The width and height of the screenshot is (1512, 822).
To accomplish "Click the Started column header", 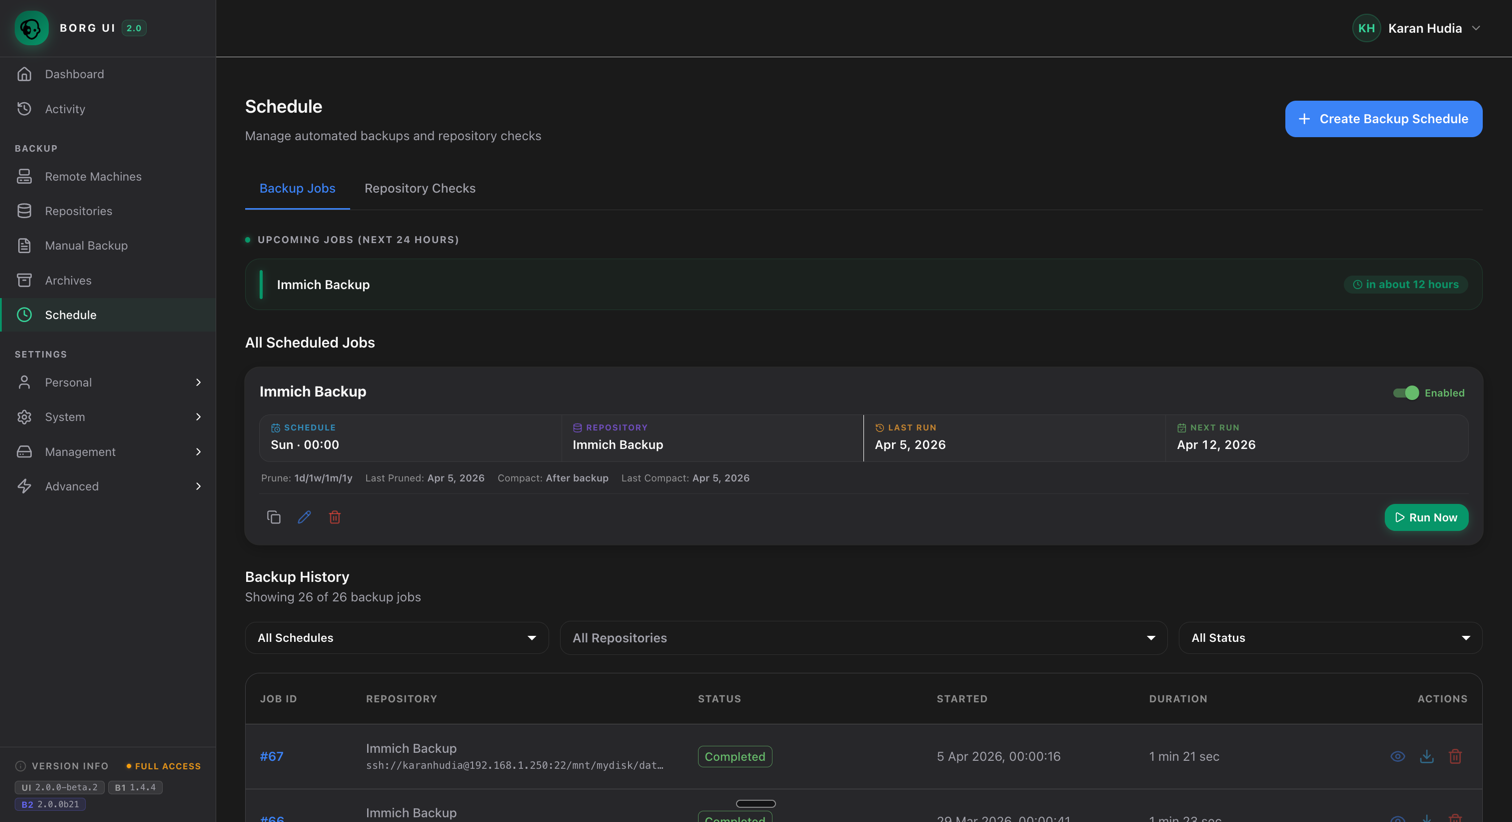I will 962,699.
